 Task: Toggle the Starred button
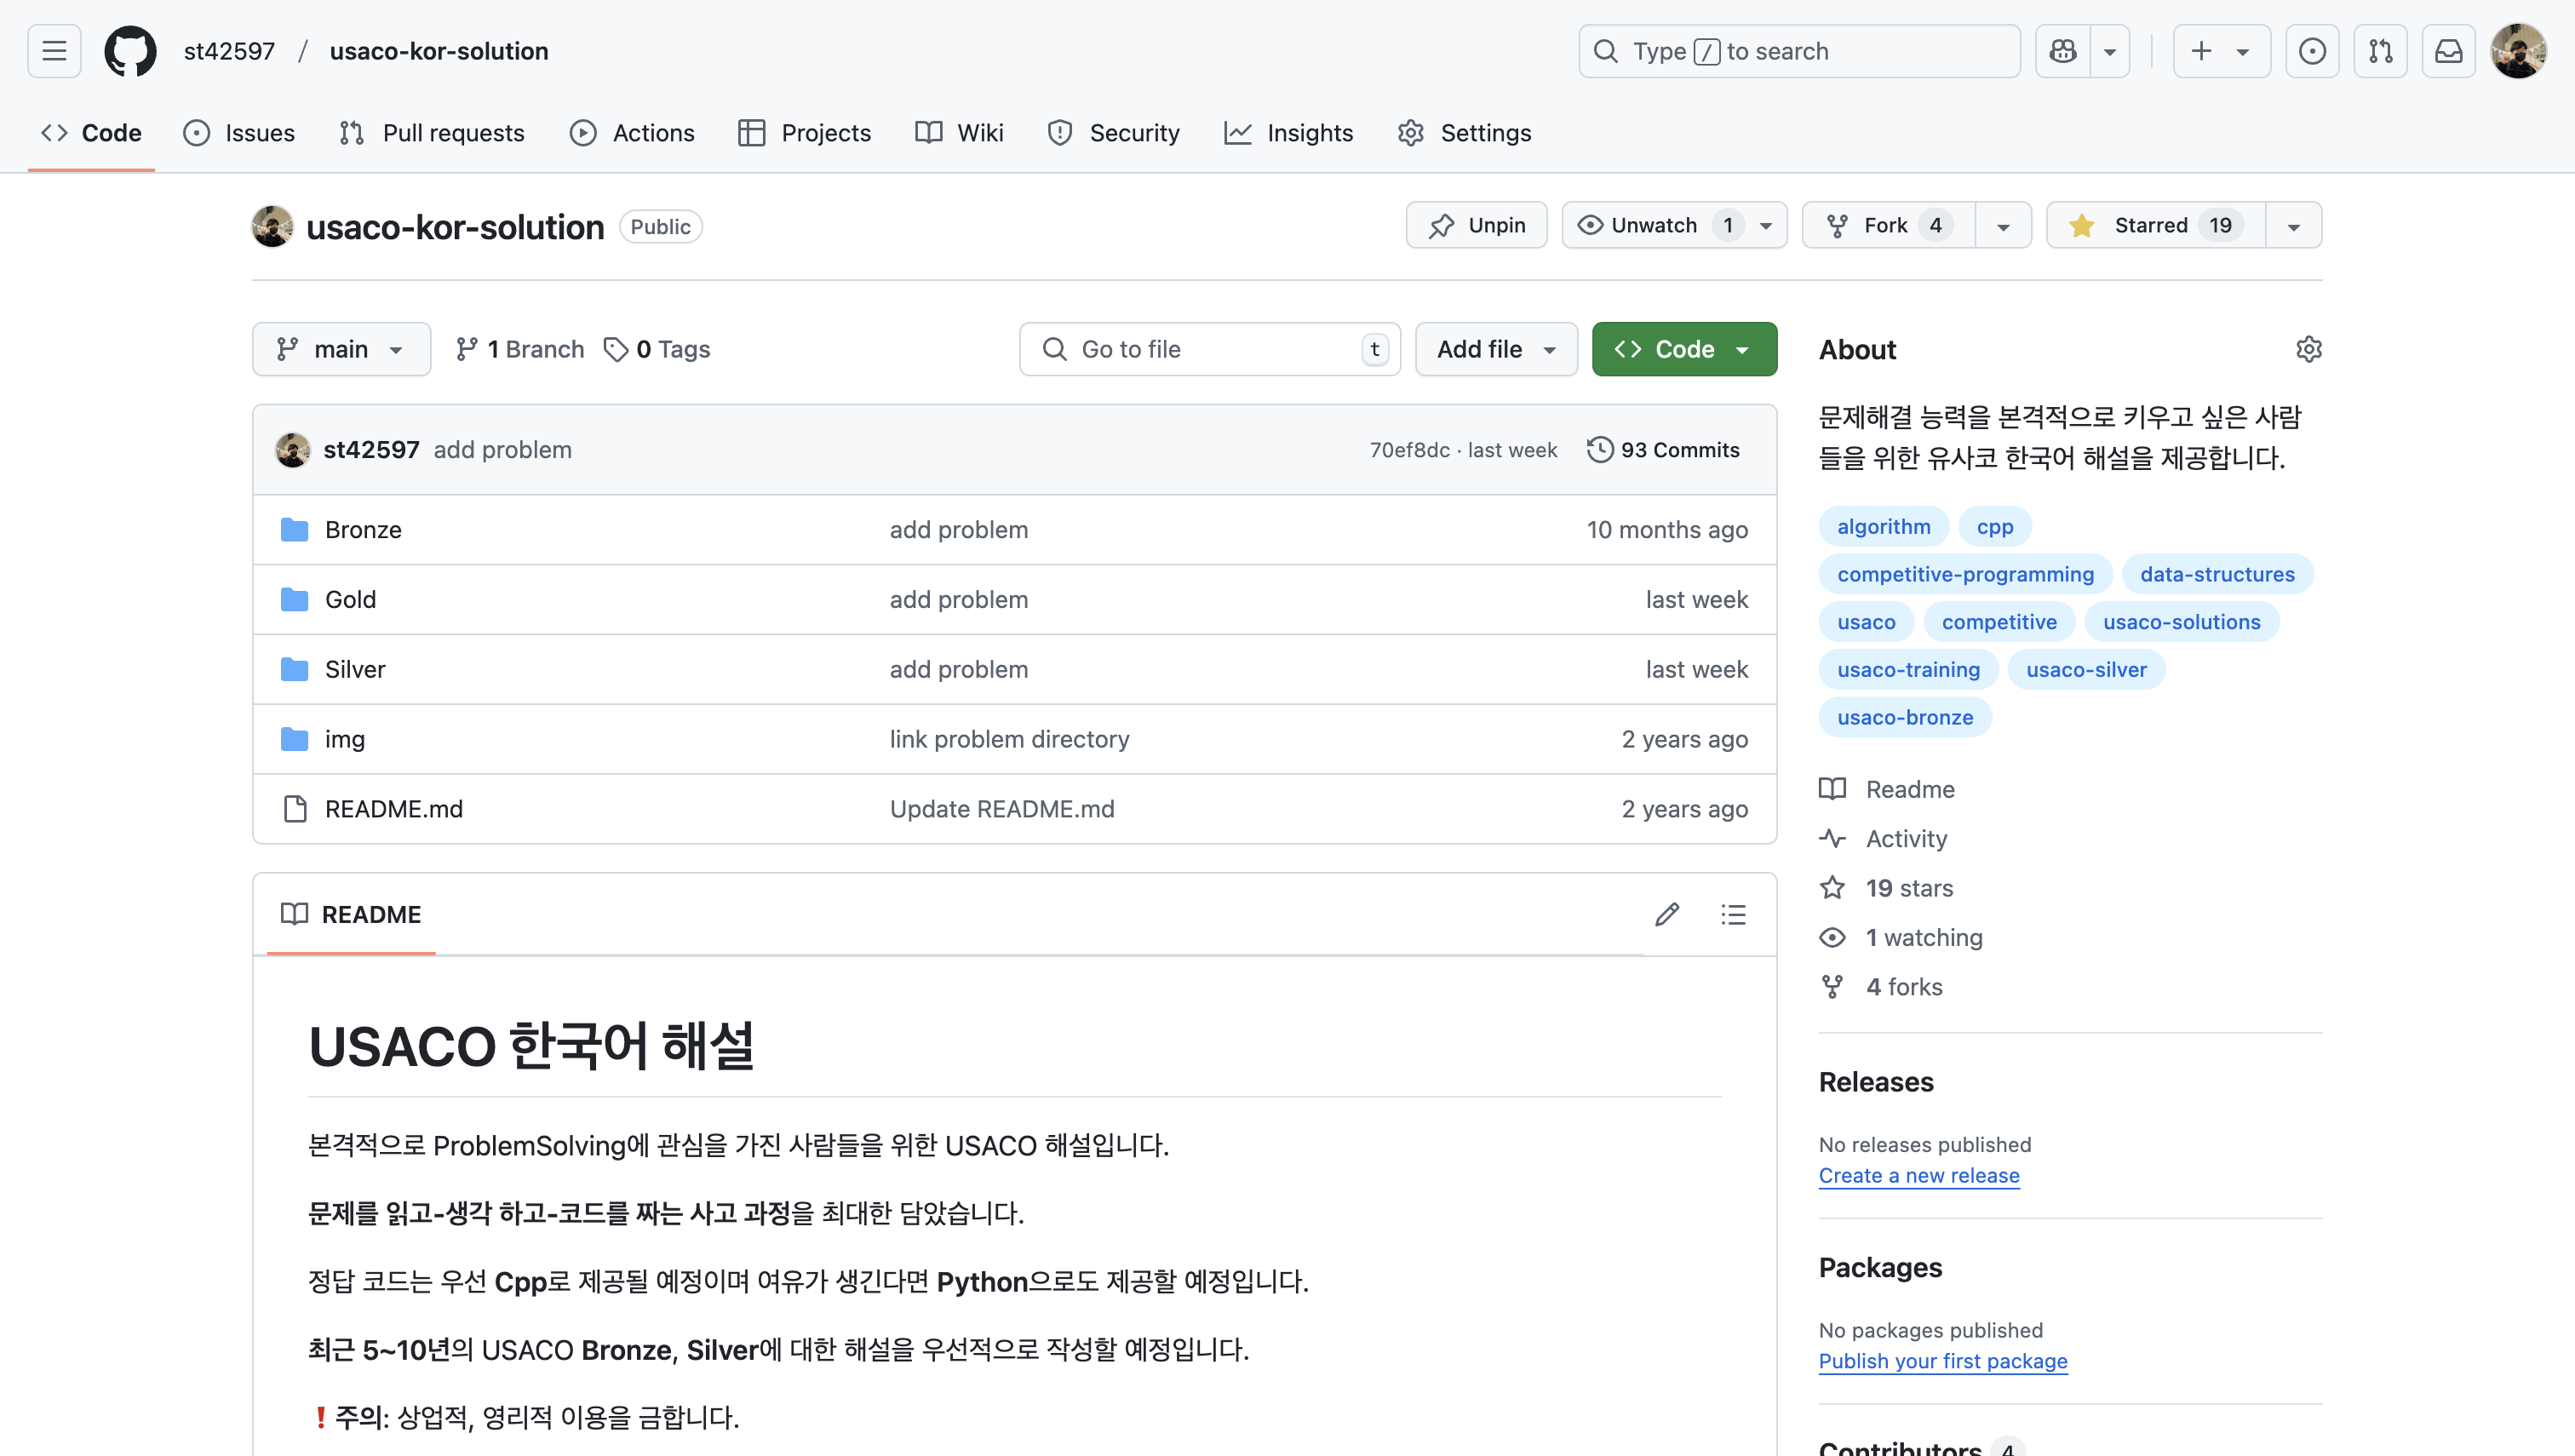pos(2155,225)
